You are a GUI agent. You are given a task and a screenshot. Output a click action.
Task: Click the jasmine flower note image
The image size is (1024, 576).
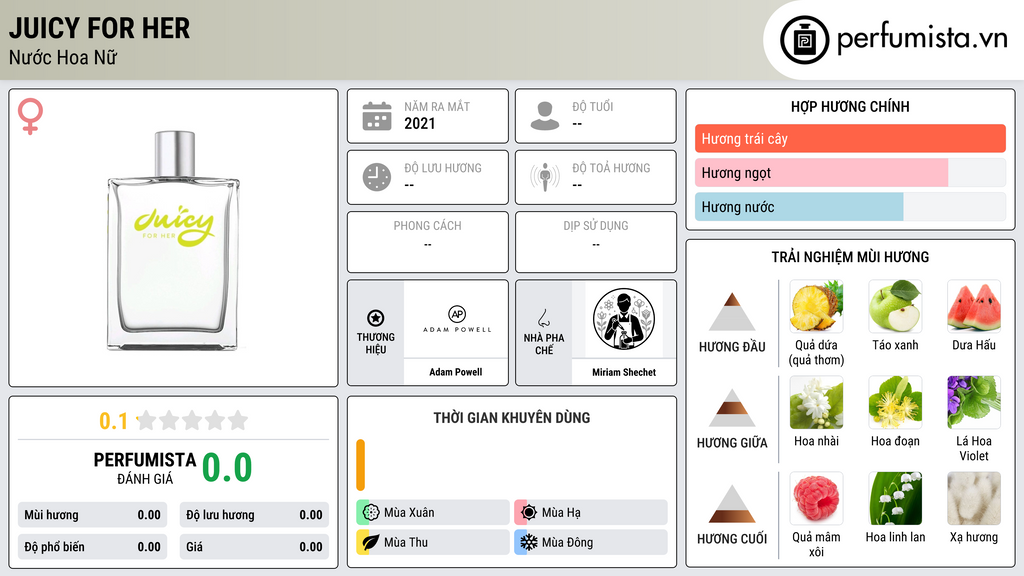point(816,402)
